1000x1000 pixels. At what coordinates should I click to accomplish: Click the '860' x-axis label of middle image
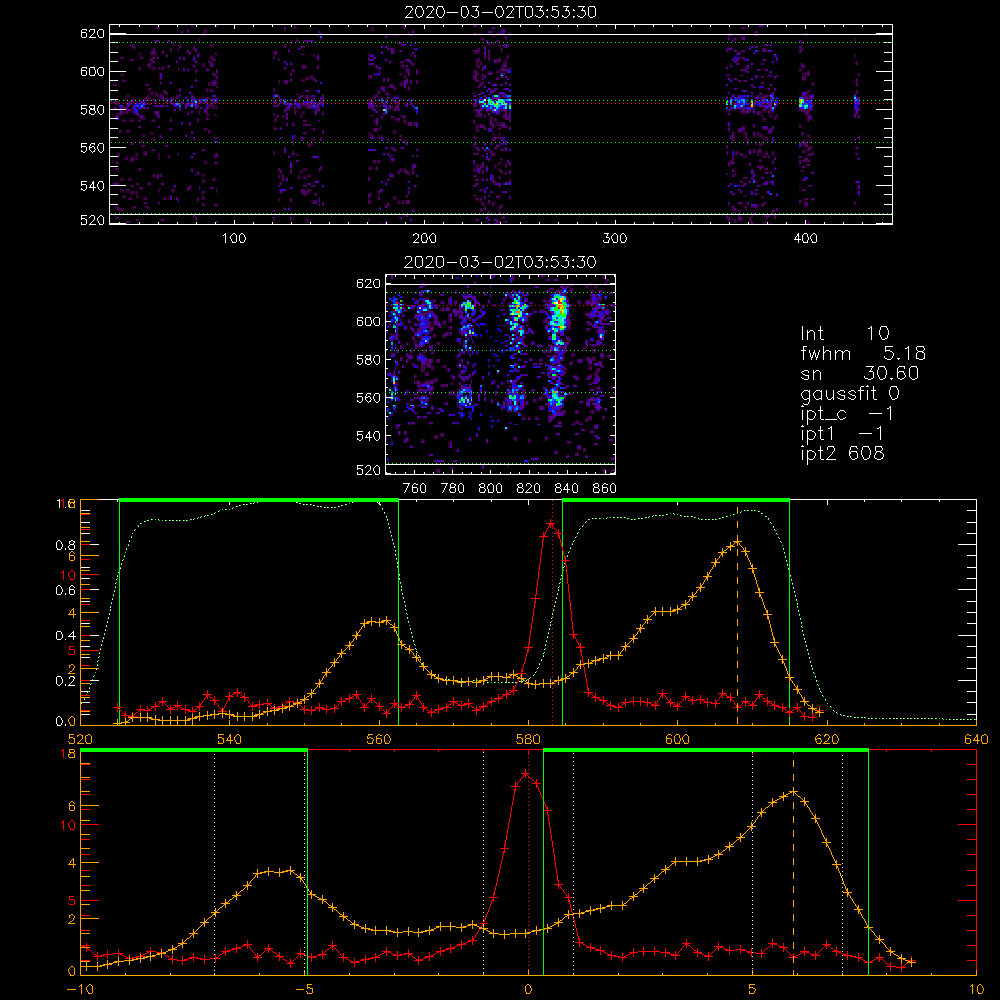click(x=604, y=489)
